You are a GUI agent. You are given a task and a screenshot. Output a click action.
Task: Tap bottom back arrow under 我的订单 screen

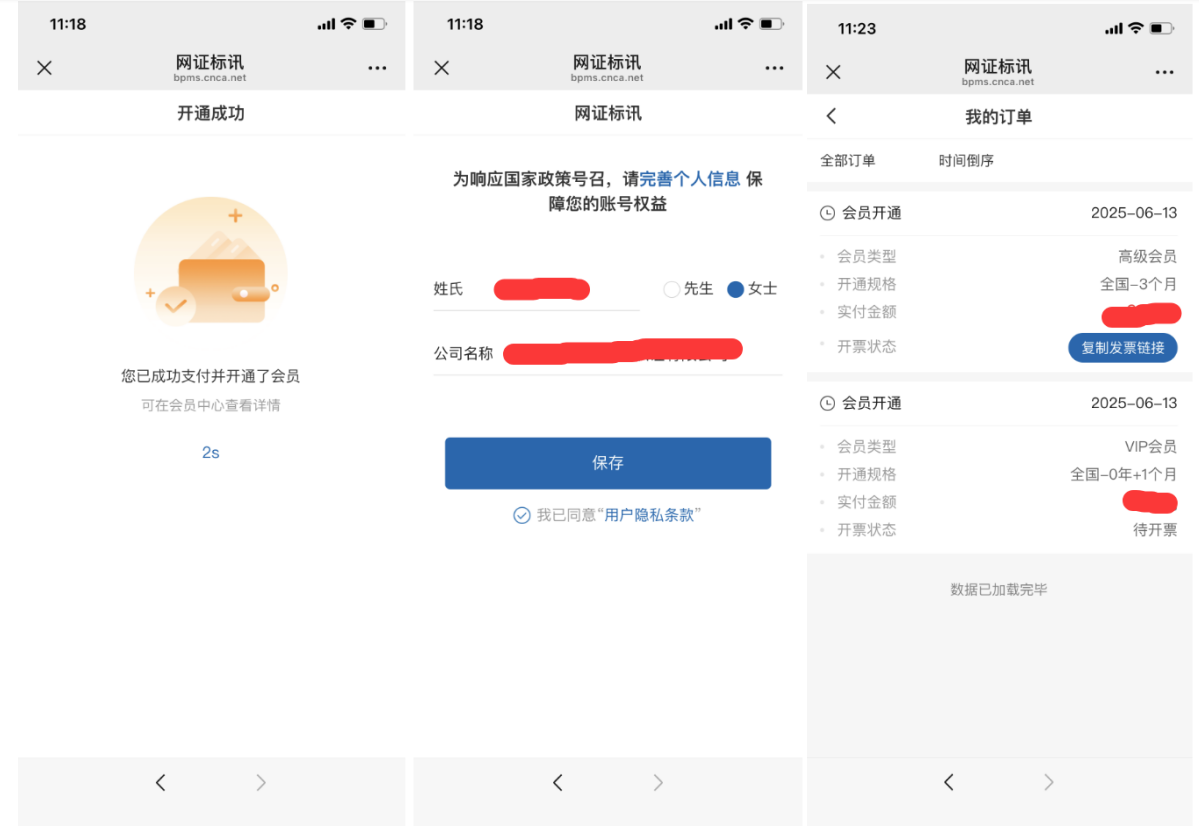pos(949,782)
